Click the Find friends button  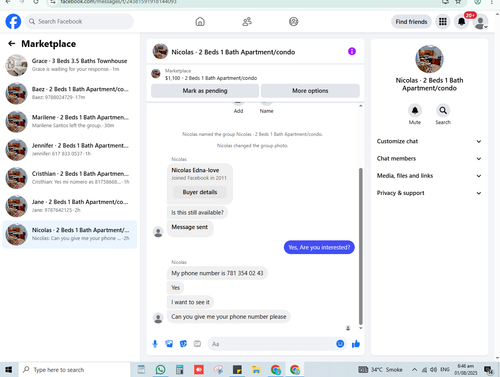[x=411, y=22]
